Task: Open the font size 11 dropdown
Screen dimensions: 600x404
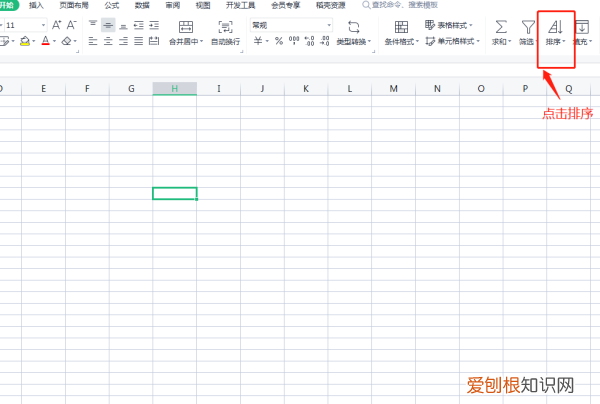Action: tap(43, 25)
